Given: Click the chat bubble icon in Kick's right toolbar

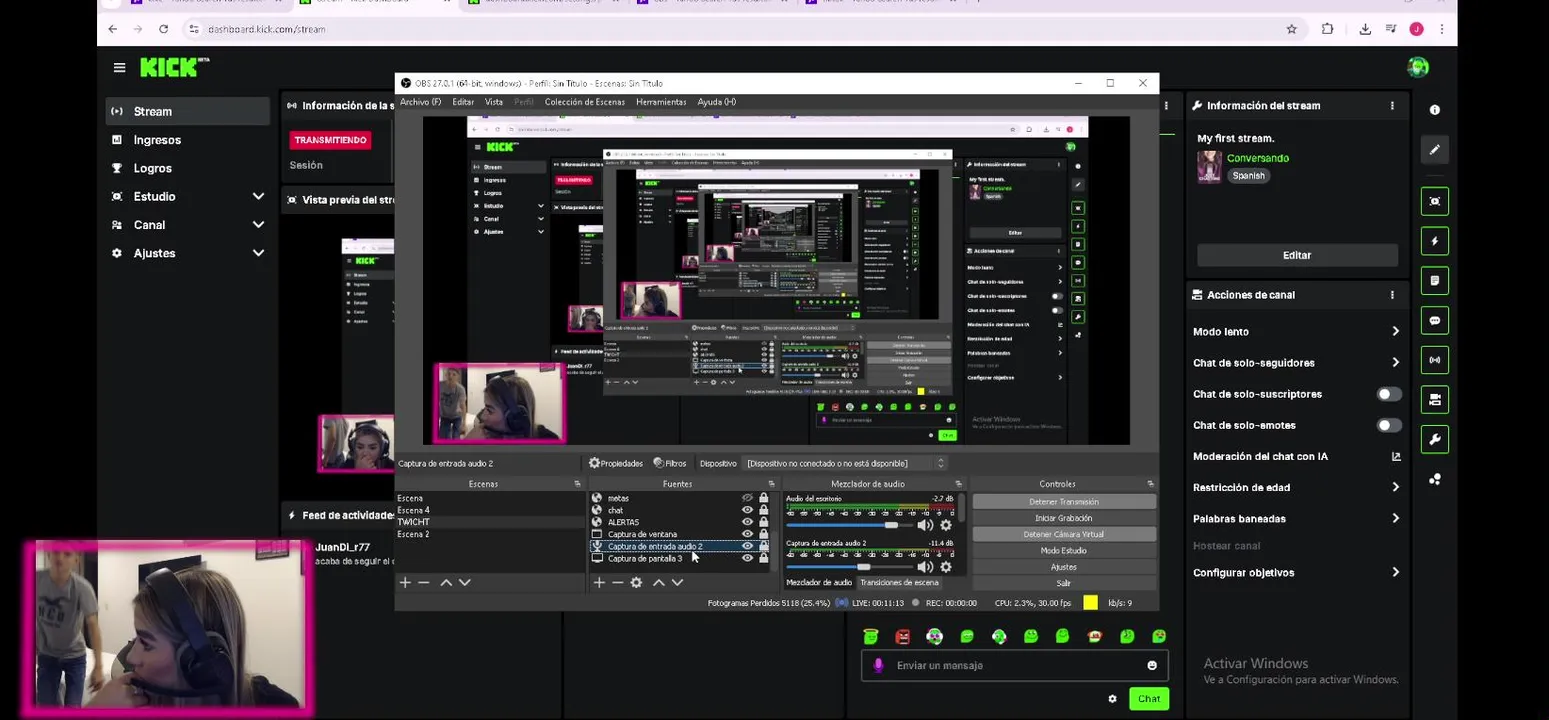Looking at the screenshot, I should pos(1435,321).
